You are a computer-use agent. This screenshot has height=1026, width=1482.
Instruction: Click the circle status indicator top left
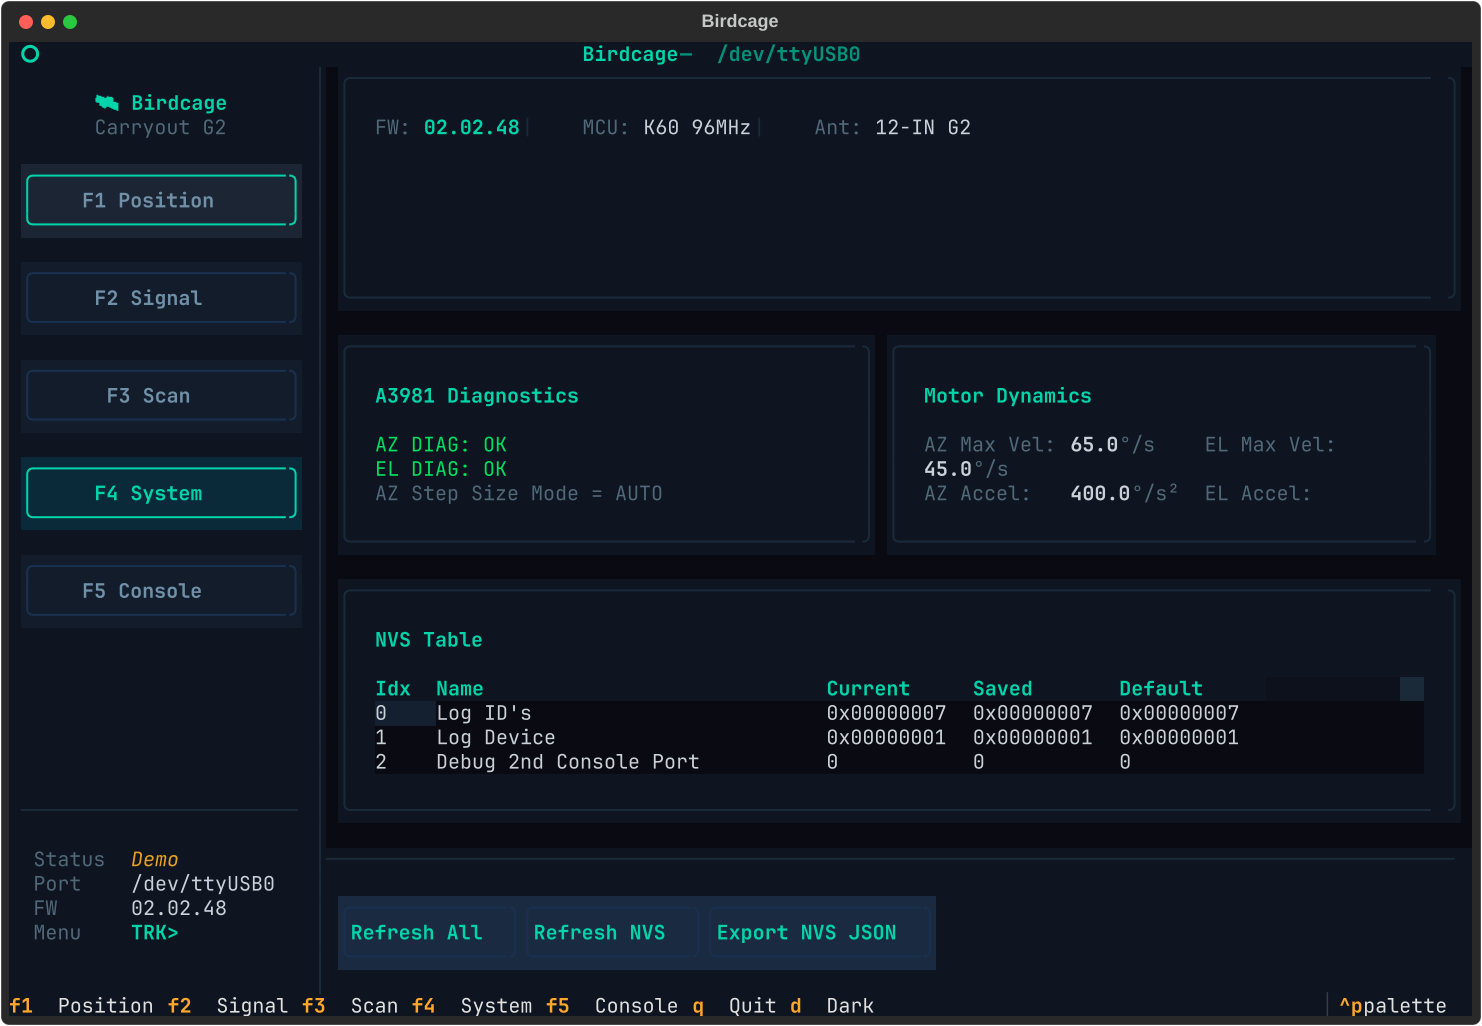(x=30, y=54)
